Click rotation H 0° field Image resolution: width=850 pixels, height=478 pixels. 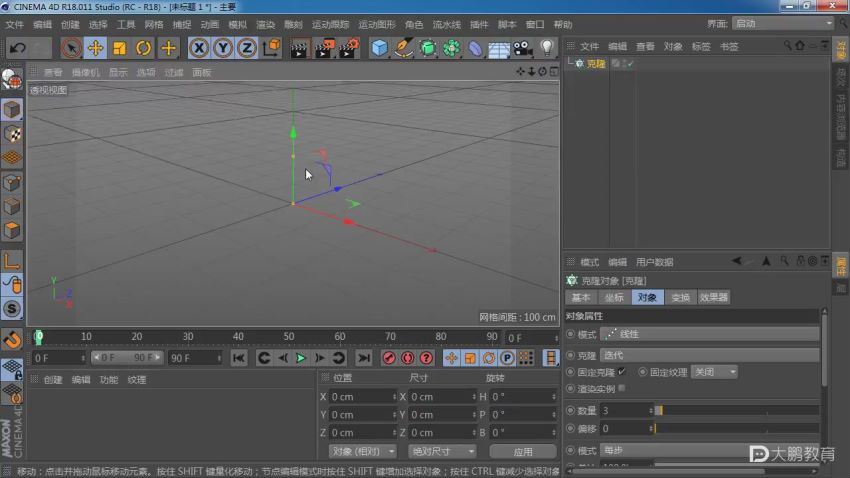(x=524, y=396)
